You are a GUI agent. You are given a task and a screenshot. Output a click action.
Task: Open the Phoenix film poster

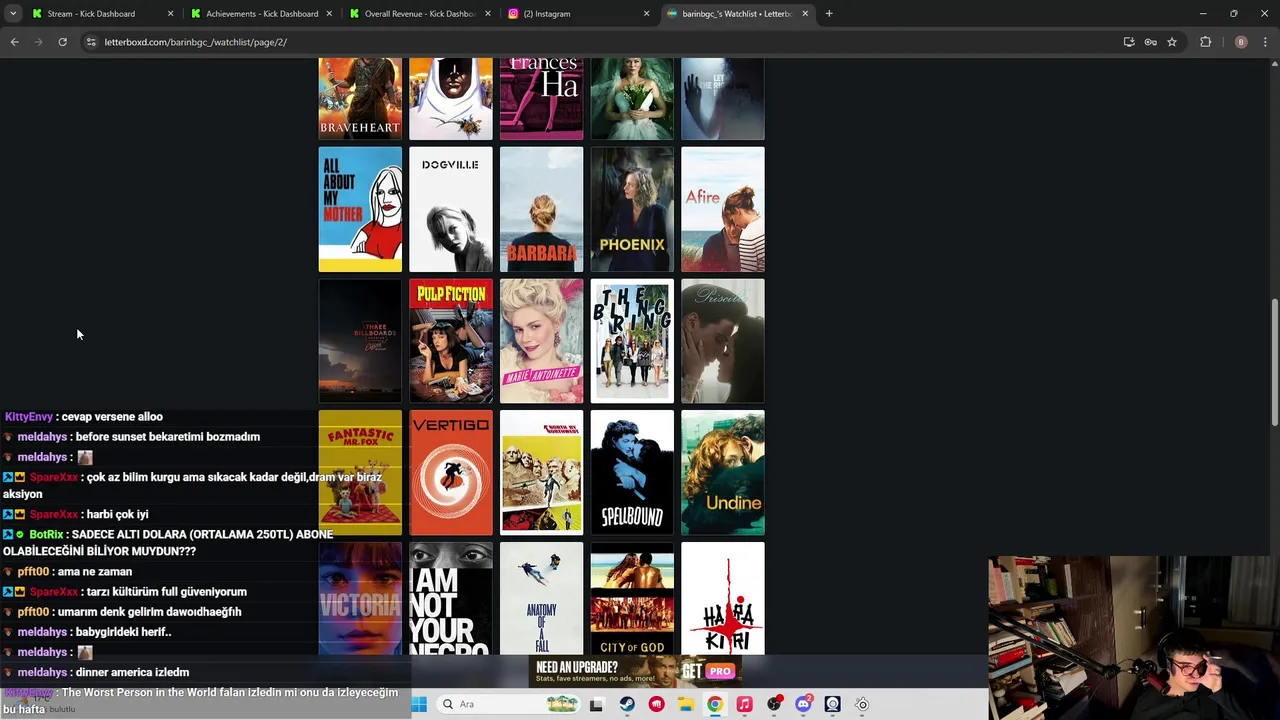coord(632,210)
